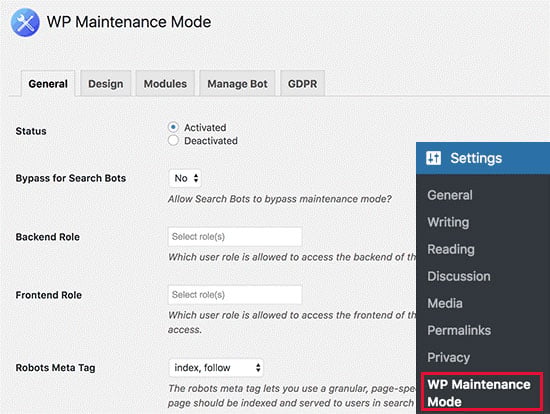
Task: Open Privacy settings in sidebar
Action: click(x=448, y=357)
